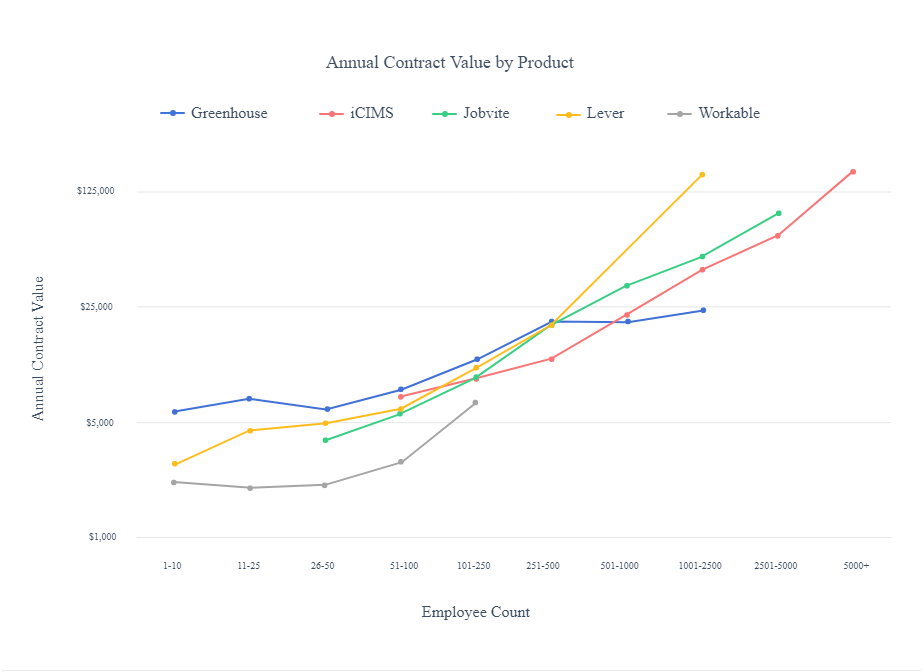Select the Lever data point at 1001-2500
The image size is (923, 672).
tap(703, 174)
